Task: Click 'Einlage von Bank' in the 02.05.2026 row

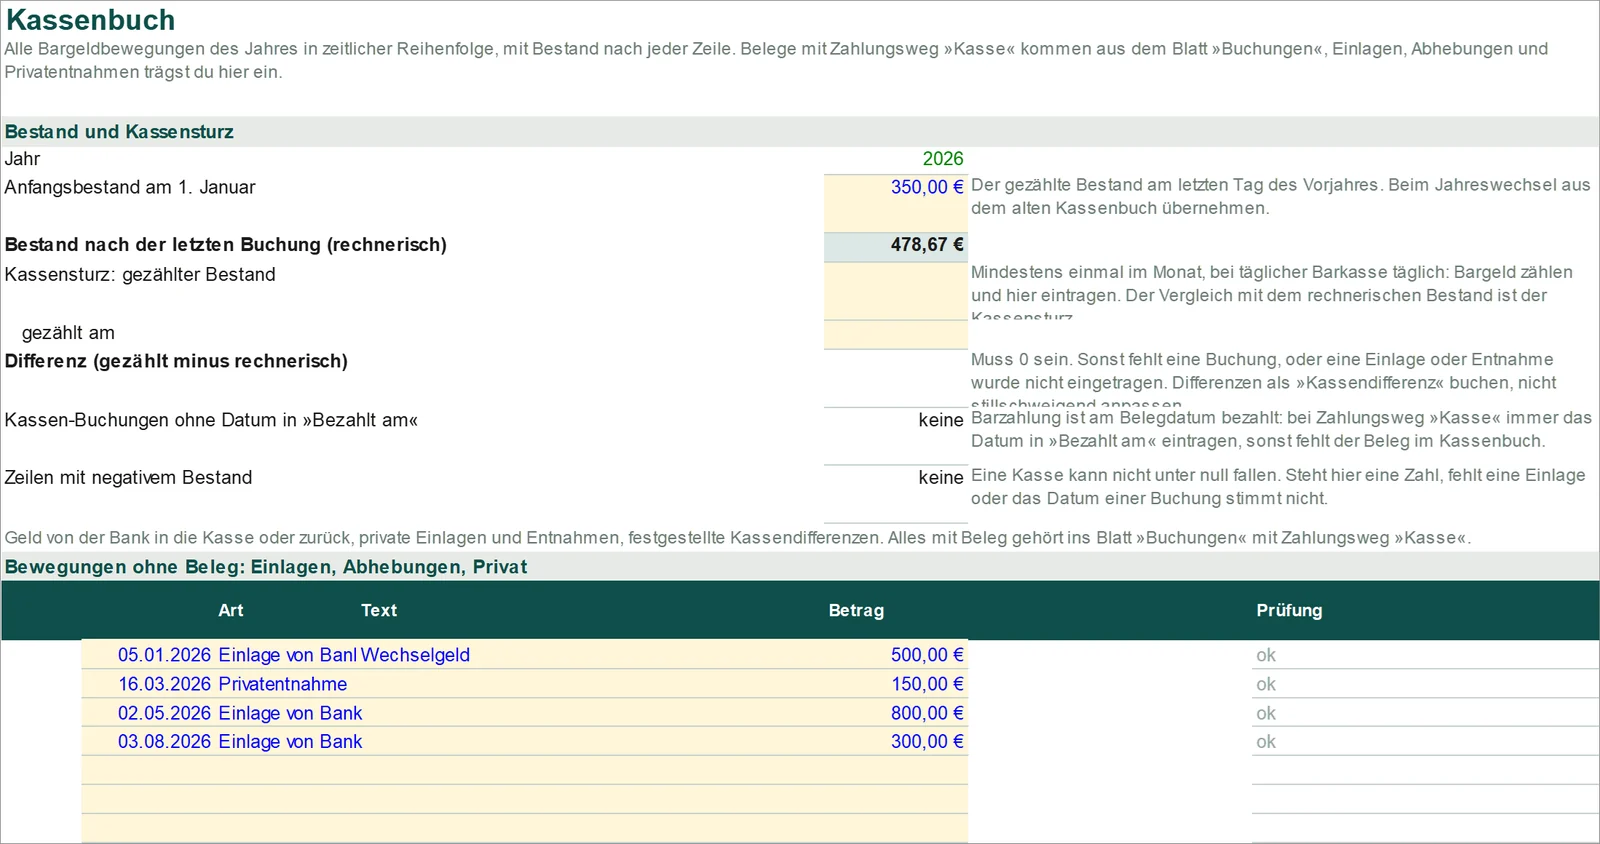Action: [290, 713]
